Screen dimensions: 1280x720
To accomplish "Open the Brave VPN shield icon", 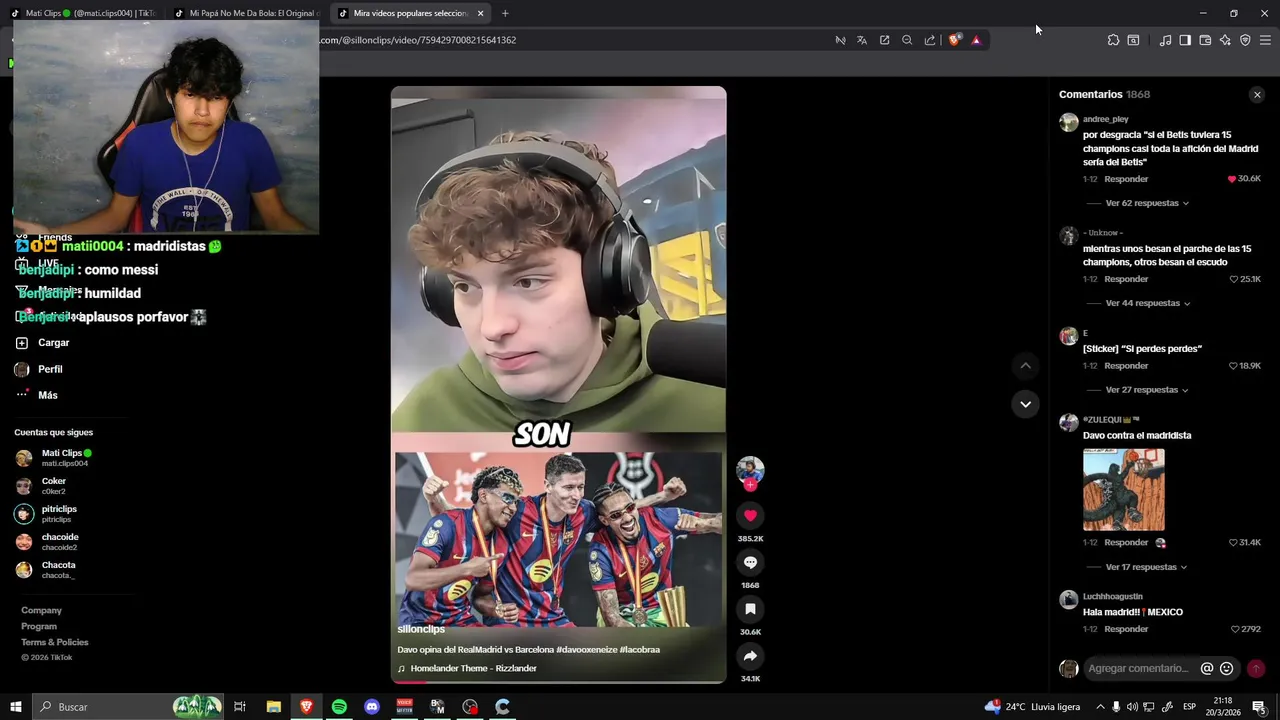I will click(x=1245, y=40).
